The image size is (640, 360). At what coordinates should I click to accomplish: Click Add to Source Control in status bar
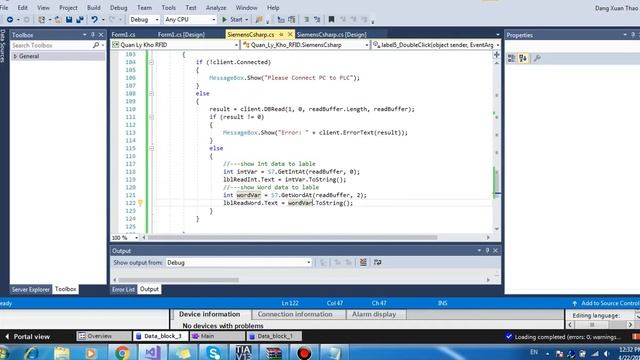coord(606,303)
